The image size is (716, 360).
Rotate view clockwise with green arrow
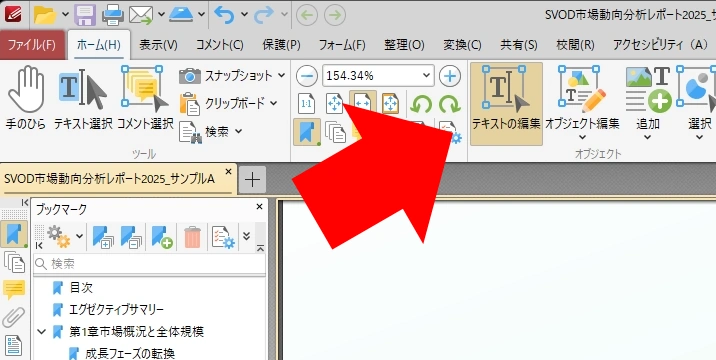[x=449, y=105]
